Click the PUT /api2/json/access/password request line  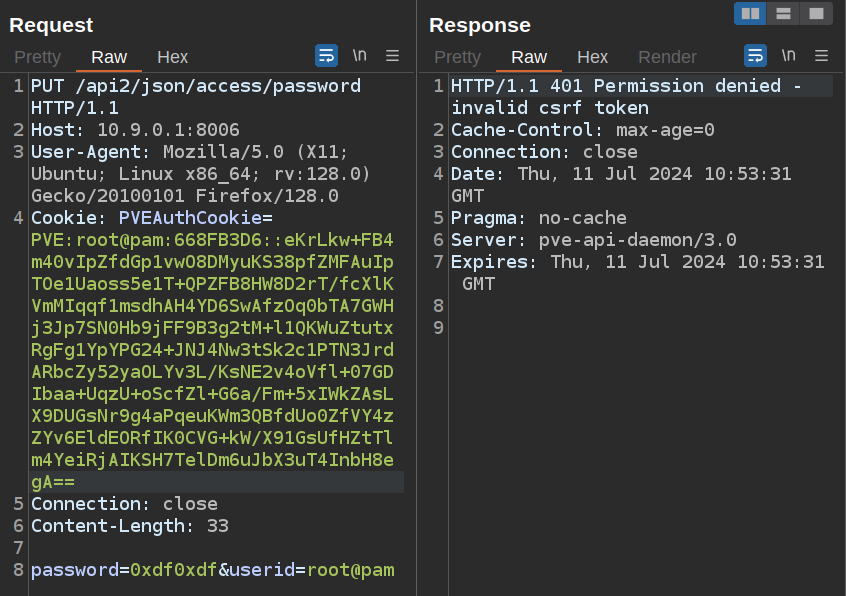click(x=195, y=86)
